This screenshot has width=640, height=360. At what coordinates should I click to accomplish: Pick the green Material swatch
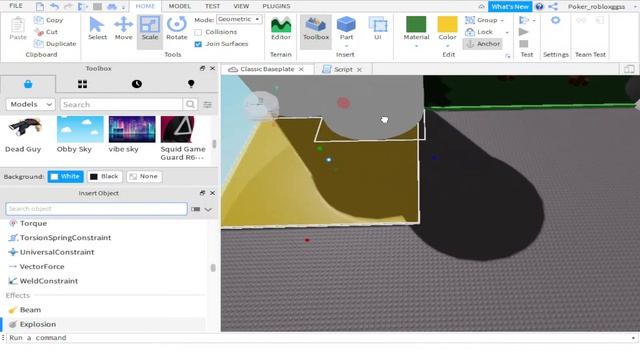coord(416,24)
